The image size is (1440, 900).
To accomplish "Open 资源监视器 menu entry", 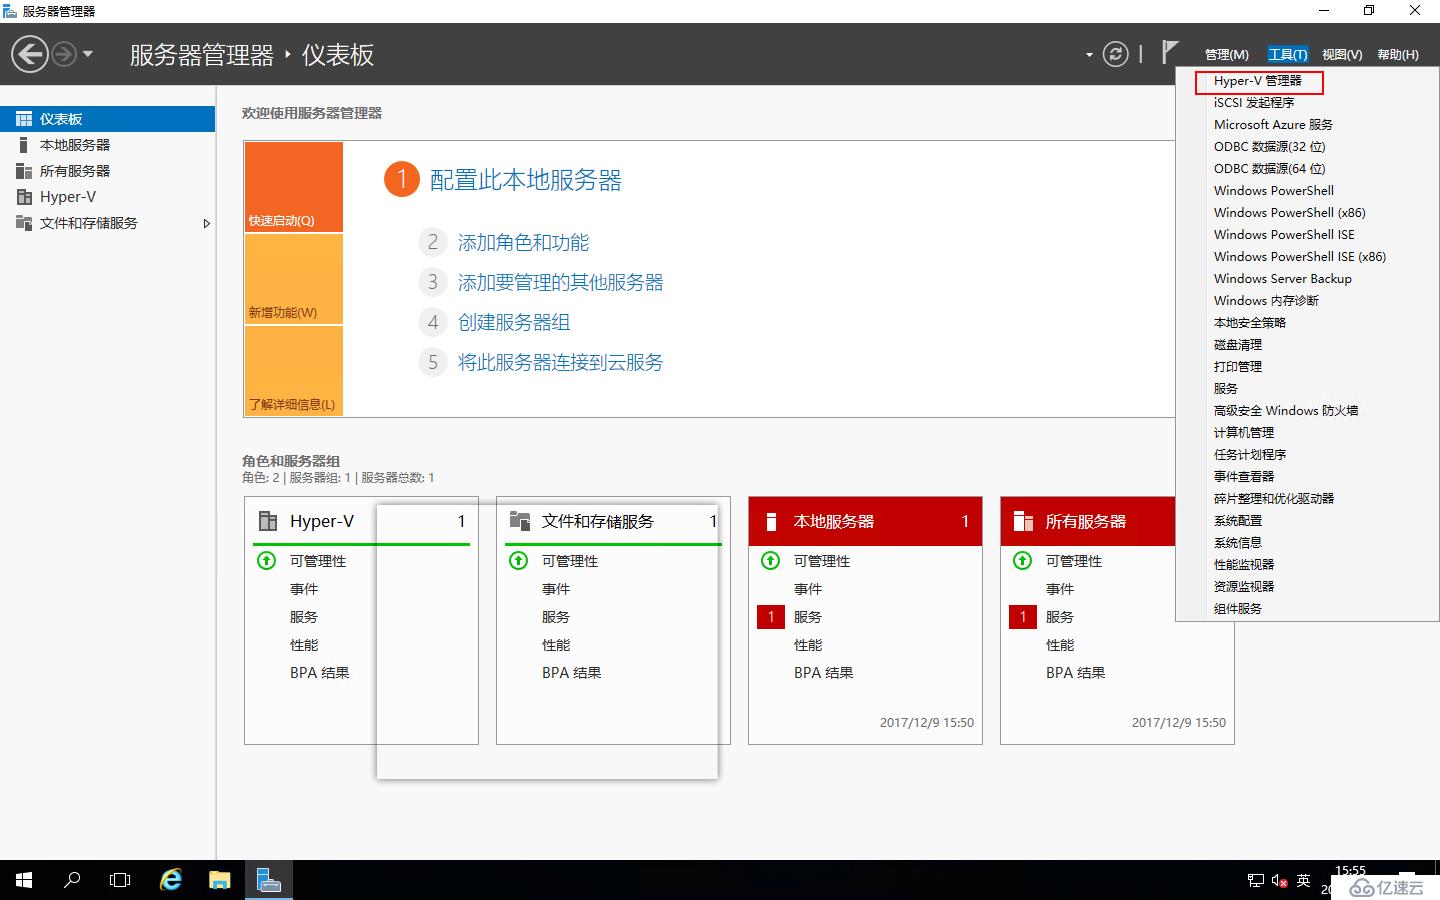I will click(1244, 587).
